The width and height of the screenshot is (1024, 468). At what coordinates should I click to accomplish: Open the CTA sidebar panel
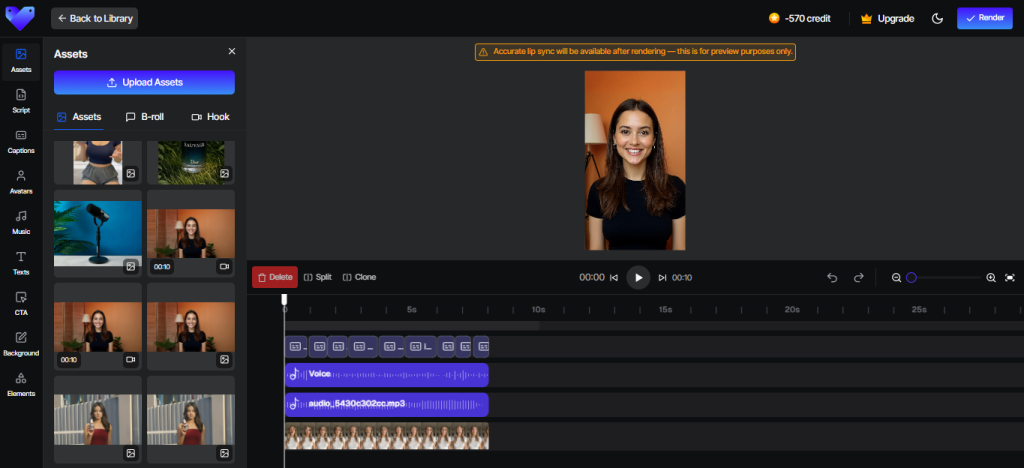point(21,304)
